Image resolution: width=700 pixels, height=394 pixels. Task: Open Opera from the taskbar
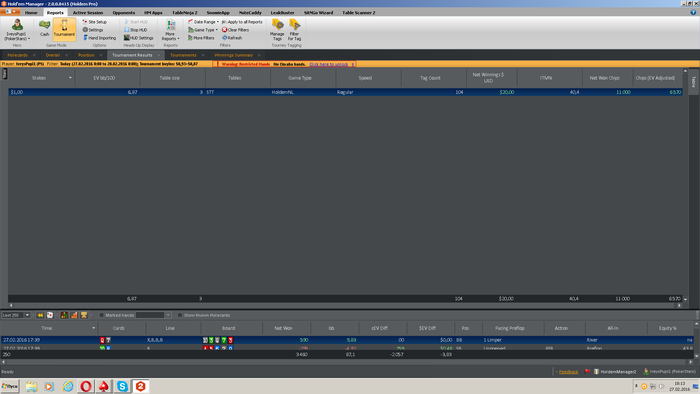86,386
